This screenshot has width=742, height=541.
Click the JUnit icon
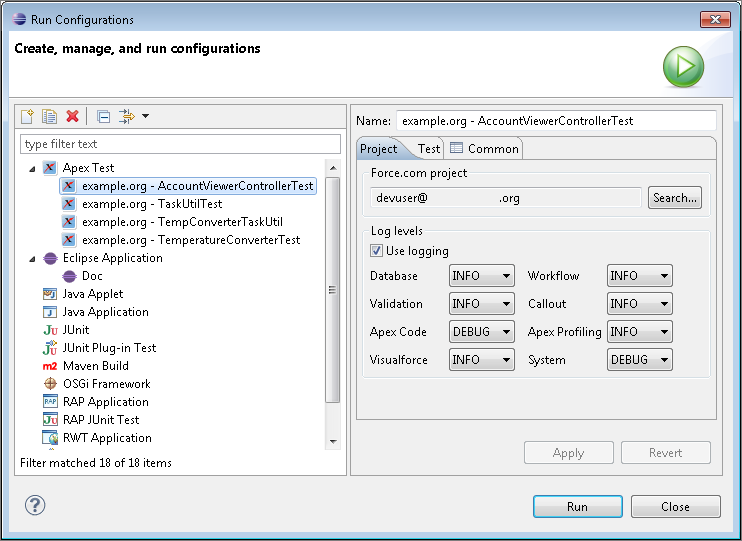(50, 330)
